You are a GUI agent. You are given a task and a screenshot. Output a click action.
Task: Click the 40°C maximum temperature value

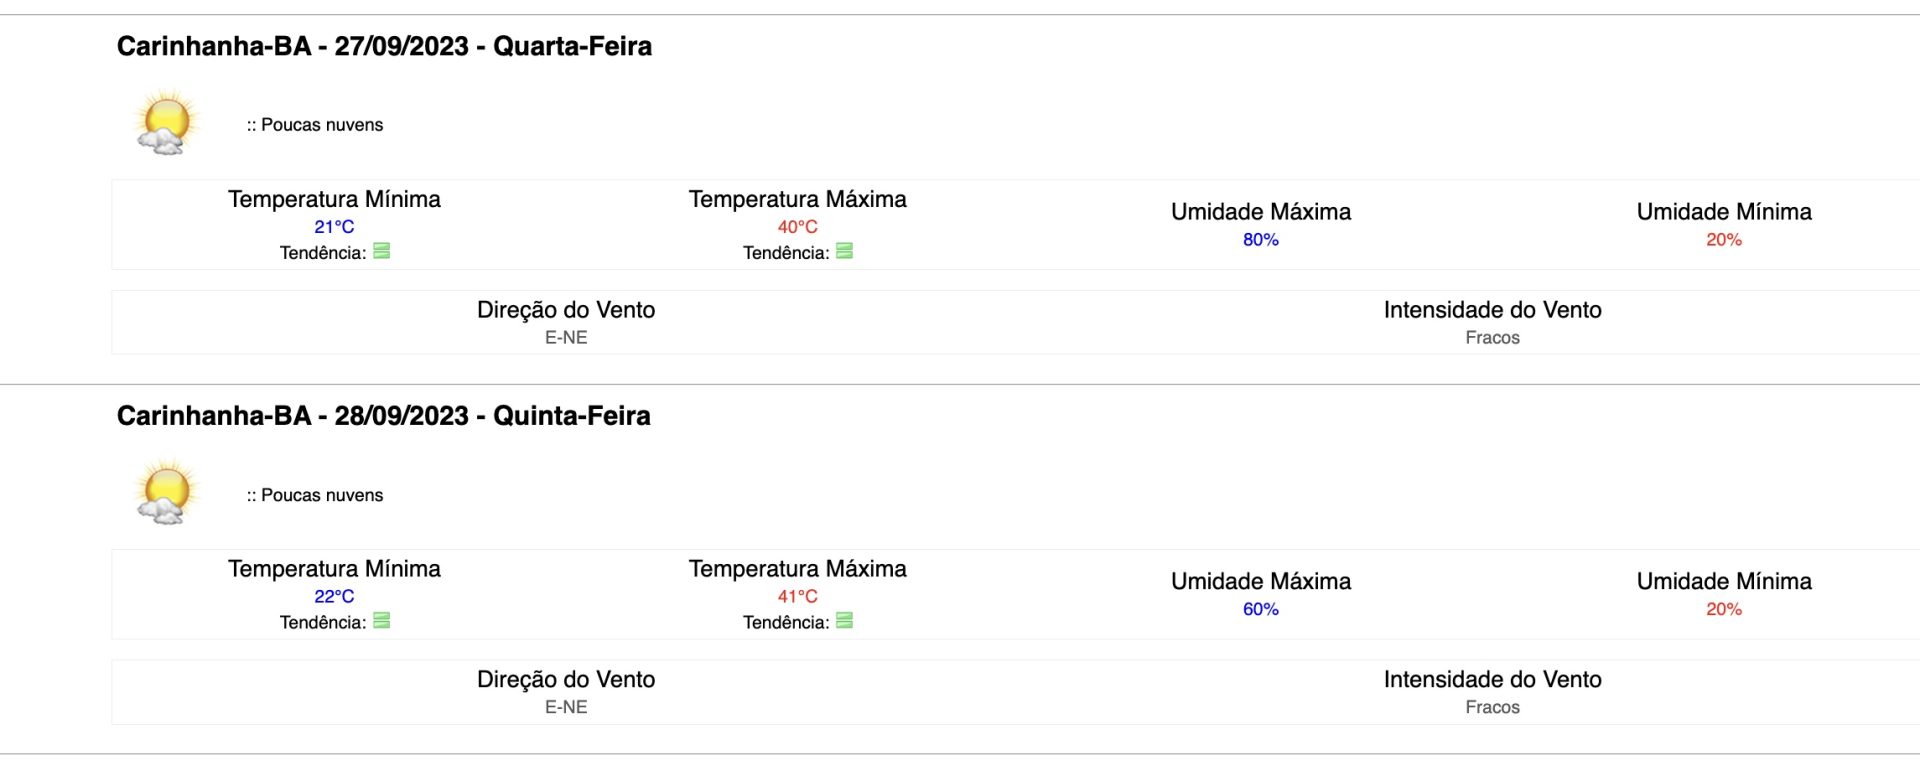click(798, 227)
